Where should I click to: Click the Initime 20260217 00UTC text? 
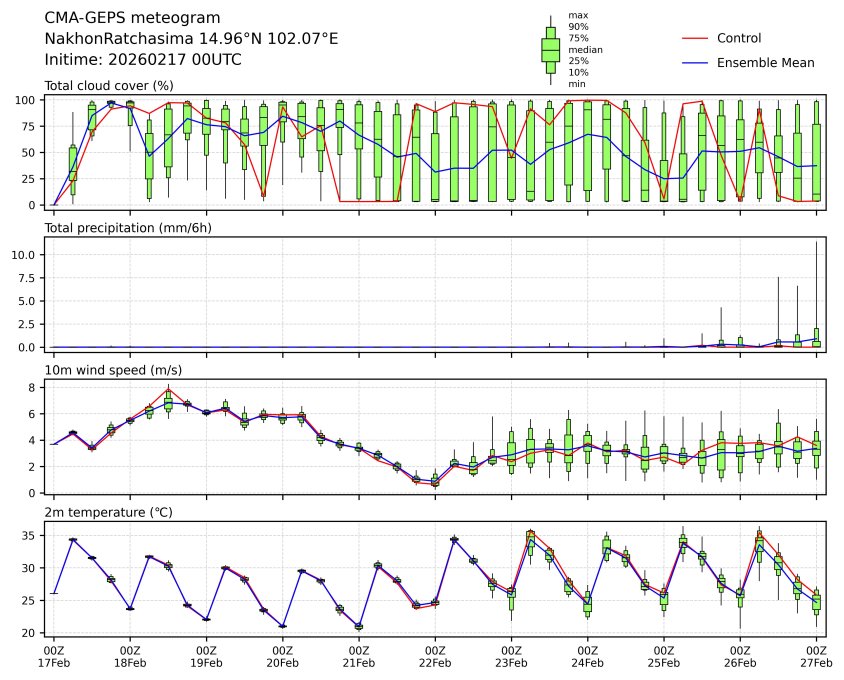click(143, 59)
